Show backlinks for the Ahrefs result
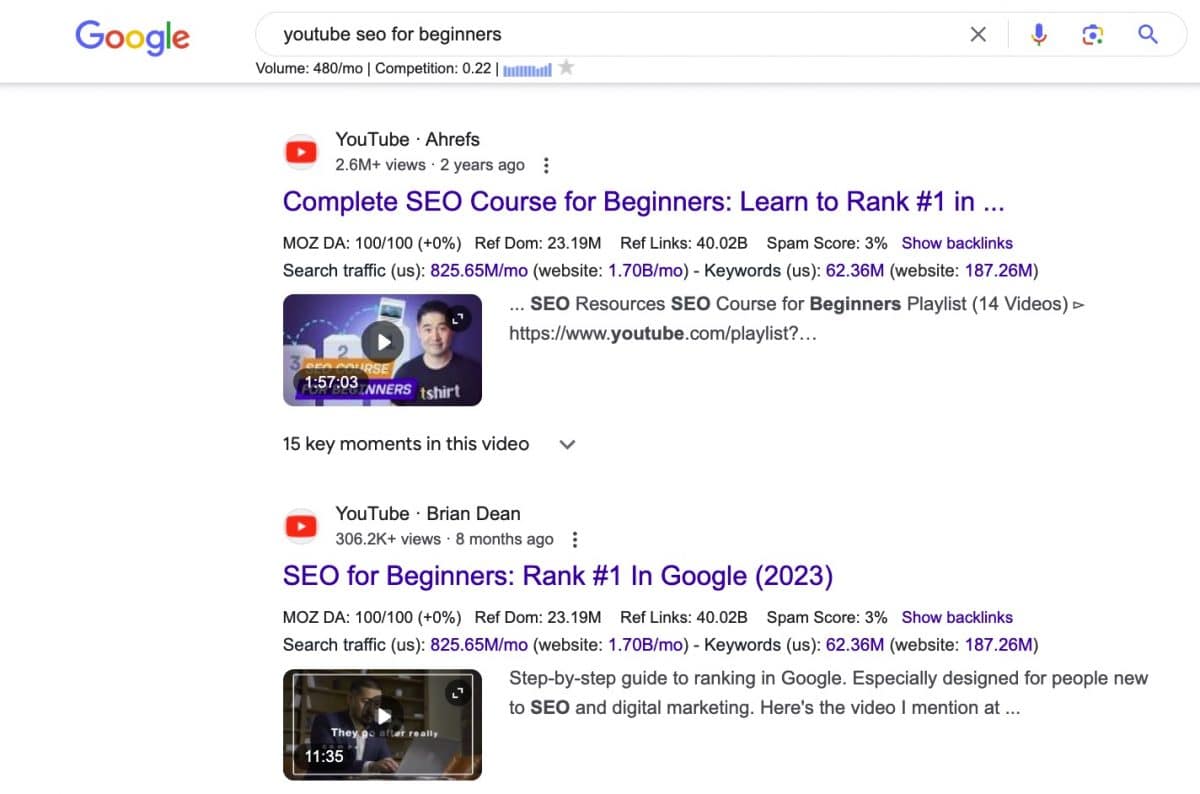 (x=957, y=243)
